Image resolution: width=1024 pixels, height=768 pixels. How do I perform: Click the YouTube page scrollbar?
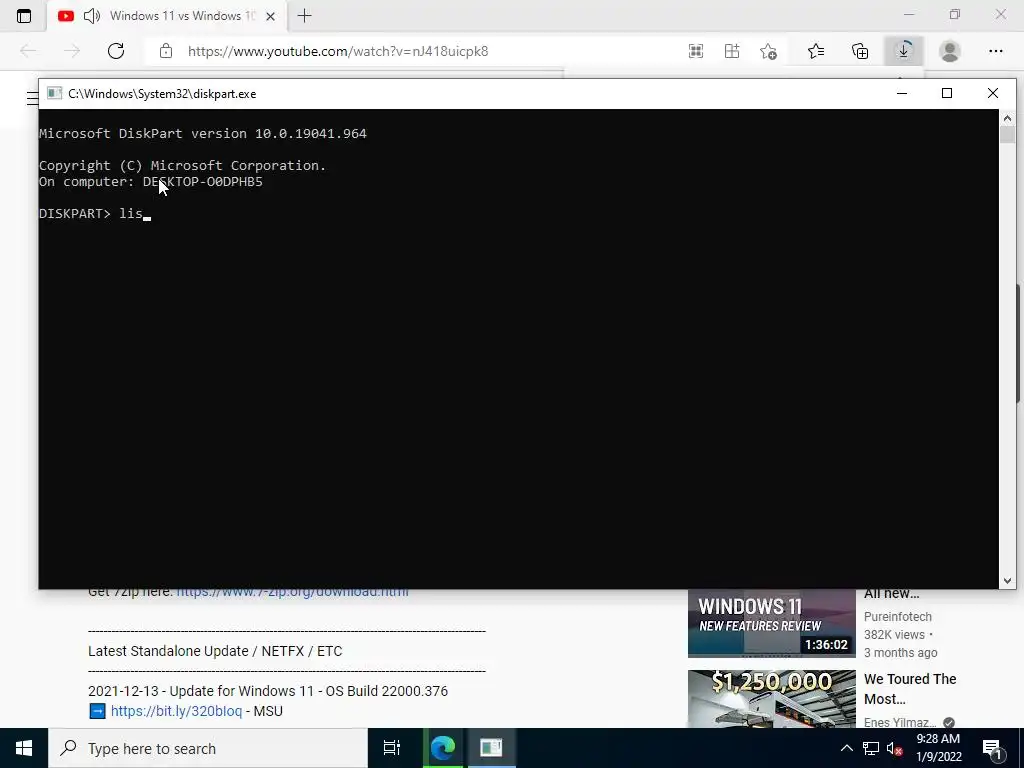click(x=1019, y=343)
